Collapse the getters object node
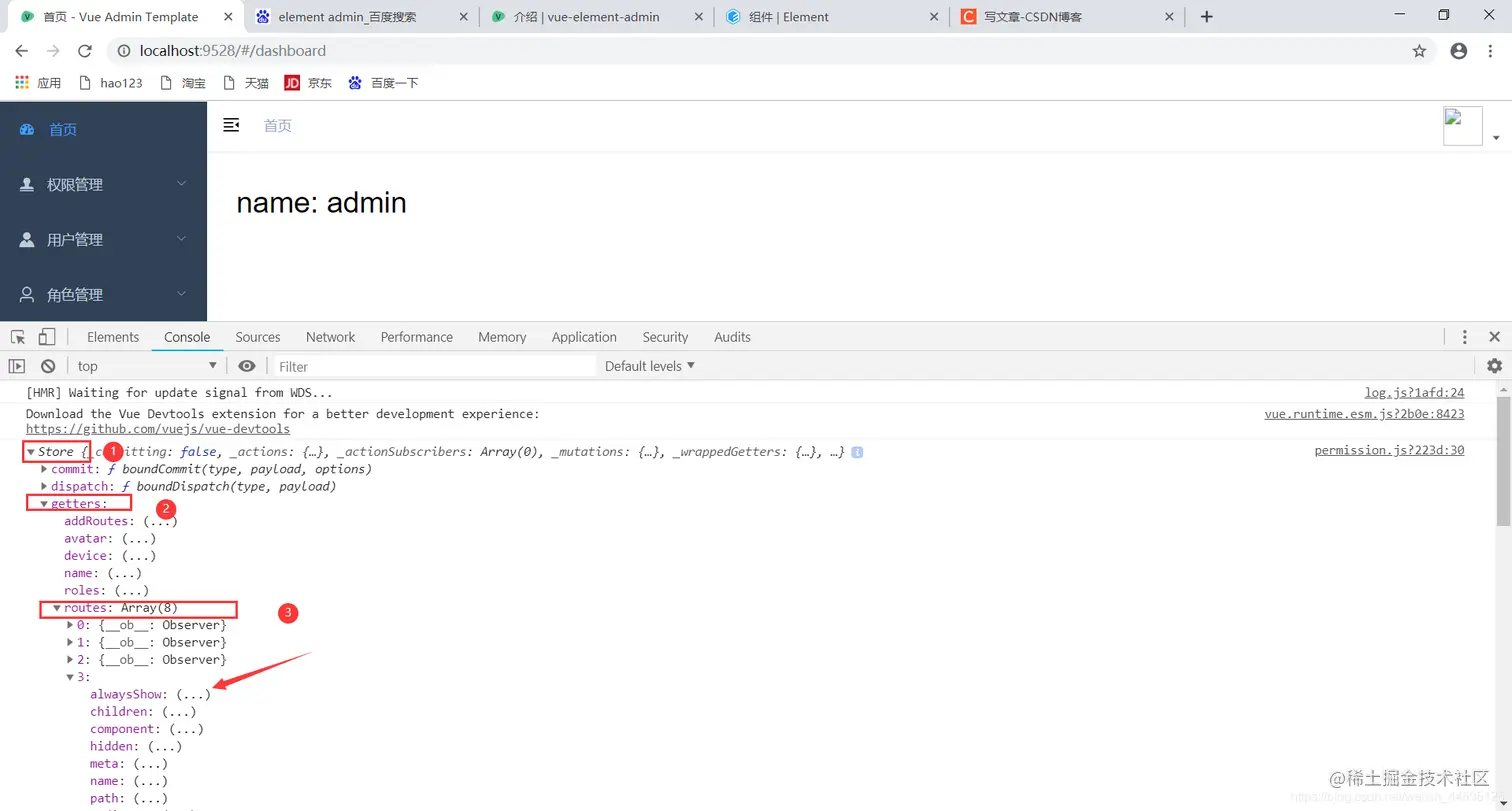The image size is (1512, 811). [x=44, y=504]
